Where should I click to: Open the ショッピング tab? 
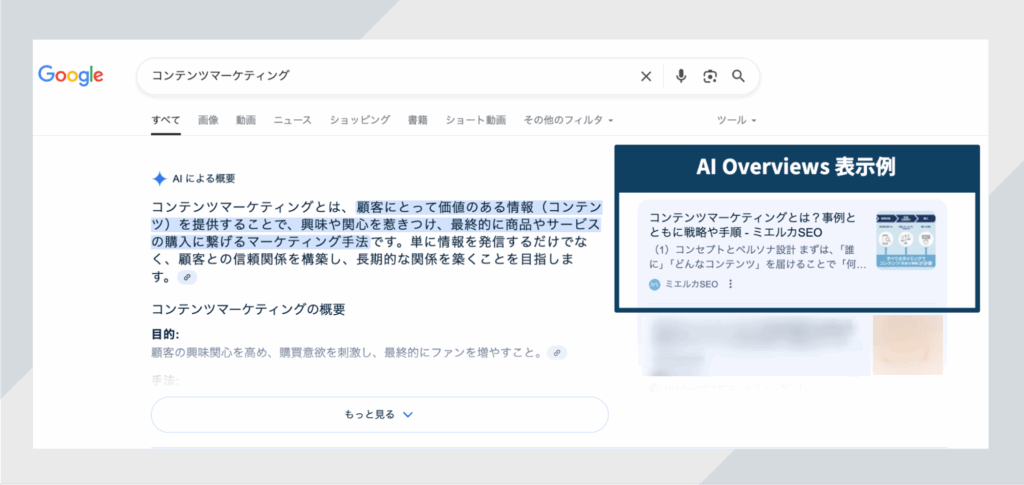pos(360,120)
